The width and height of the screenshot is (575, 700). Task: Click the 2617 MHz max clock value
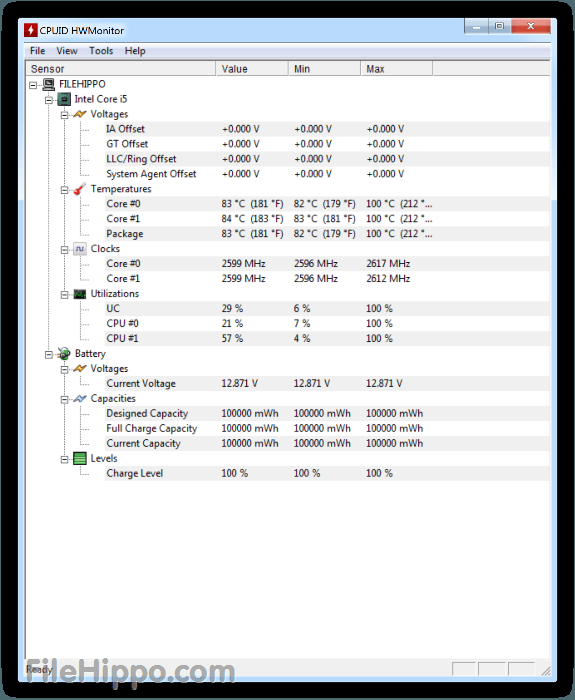pyautogui.click(x=388, y=264)
